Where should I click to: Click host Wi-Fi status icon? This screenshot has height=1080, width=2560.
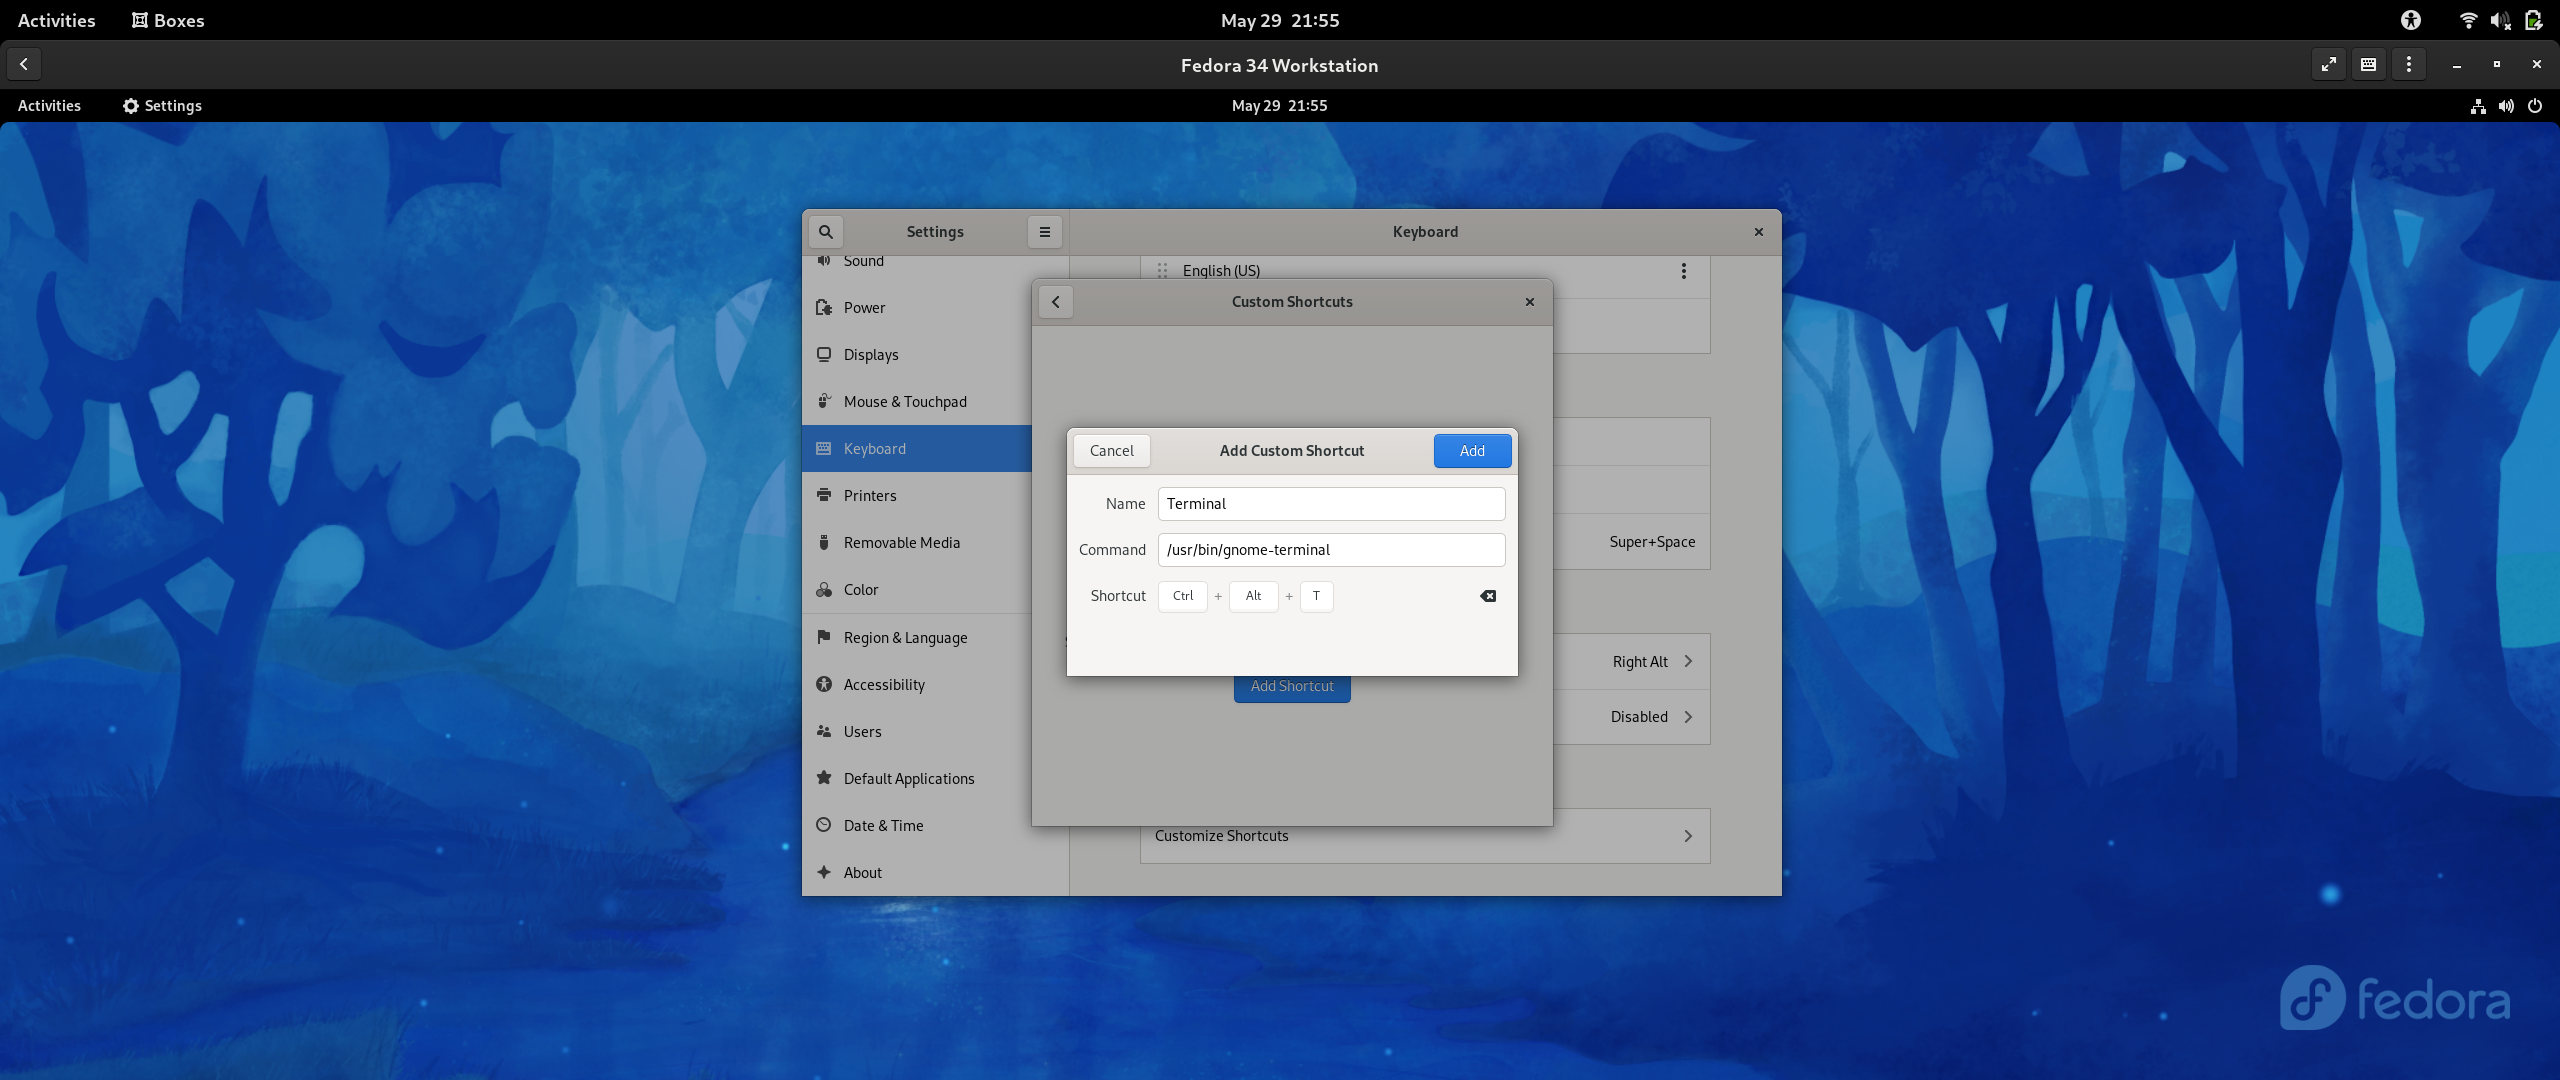[x=2468, y=20]
